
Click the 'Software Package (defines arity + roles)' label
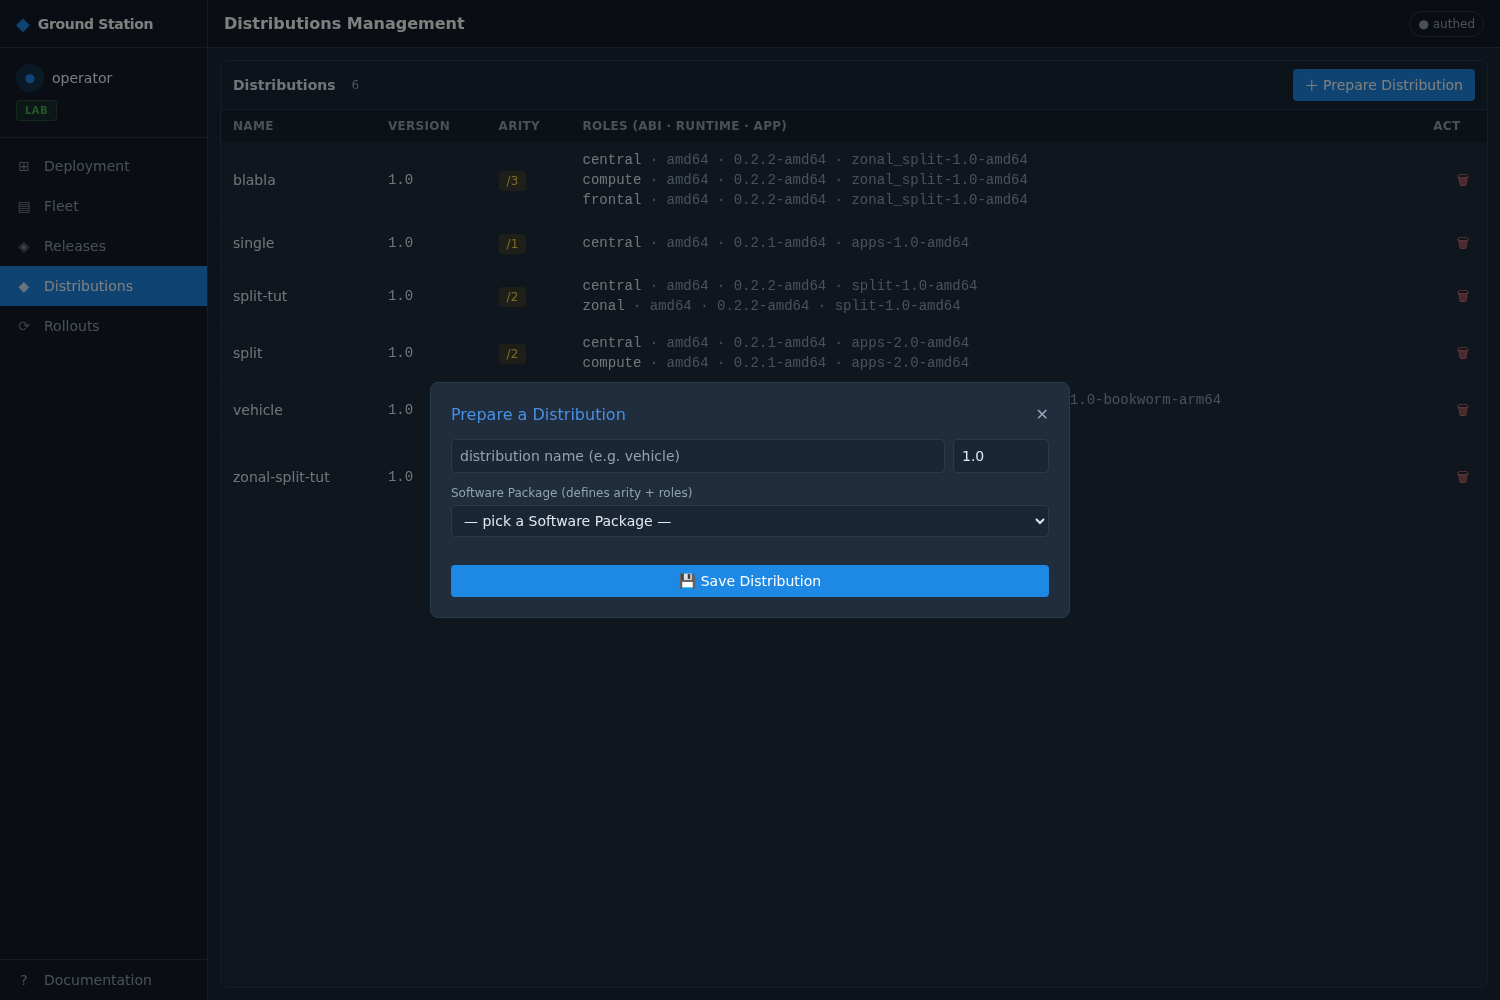571,493
